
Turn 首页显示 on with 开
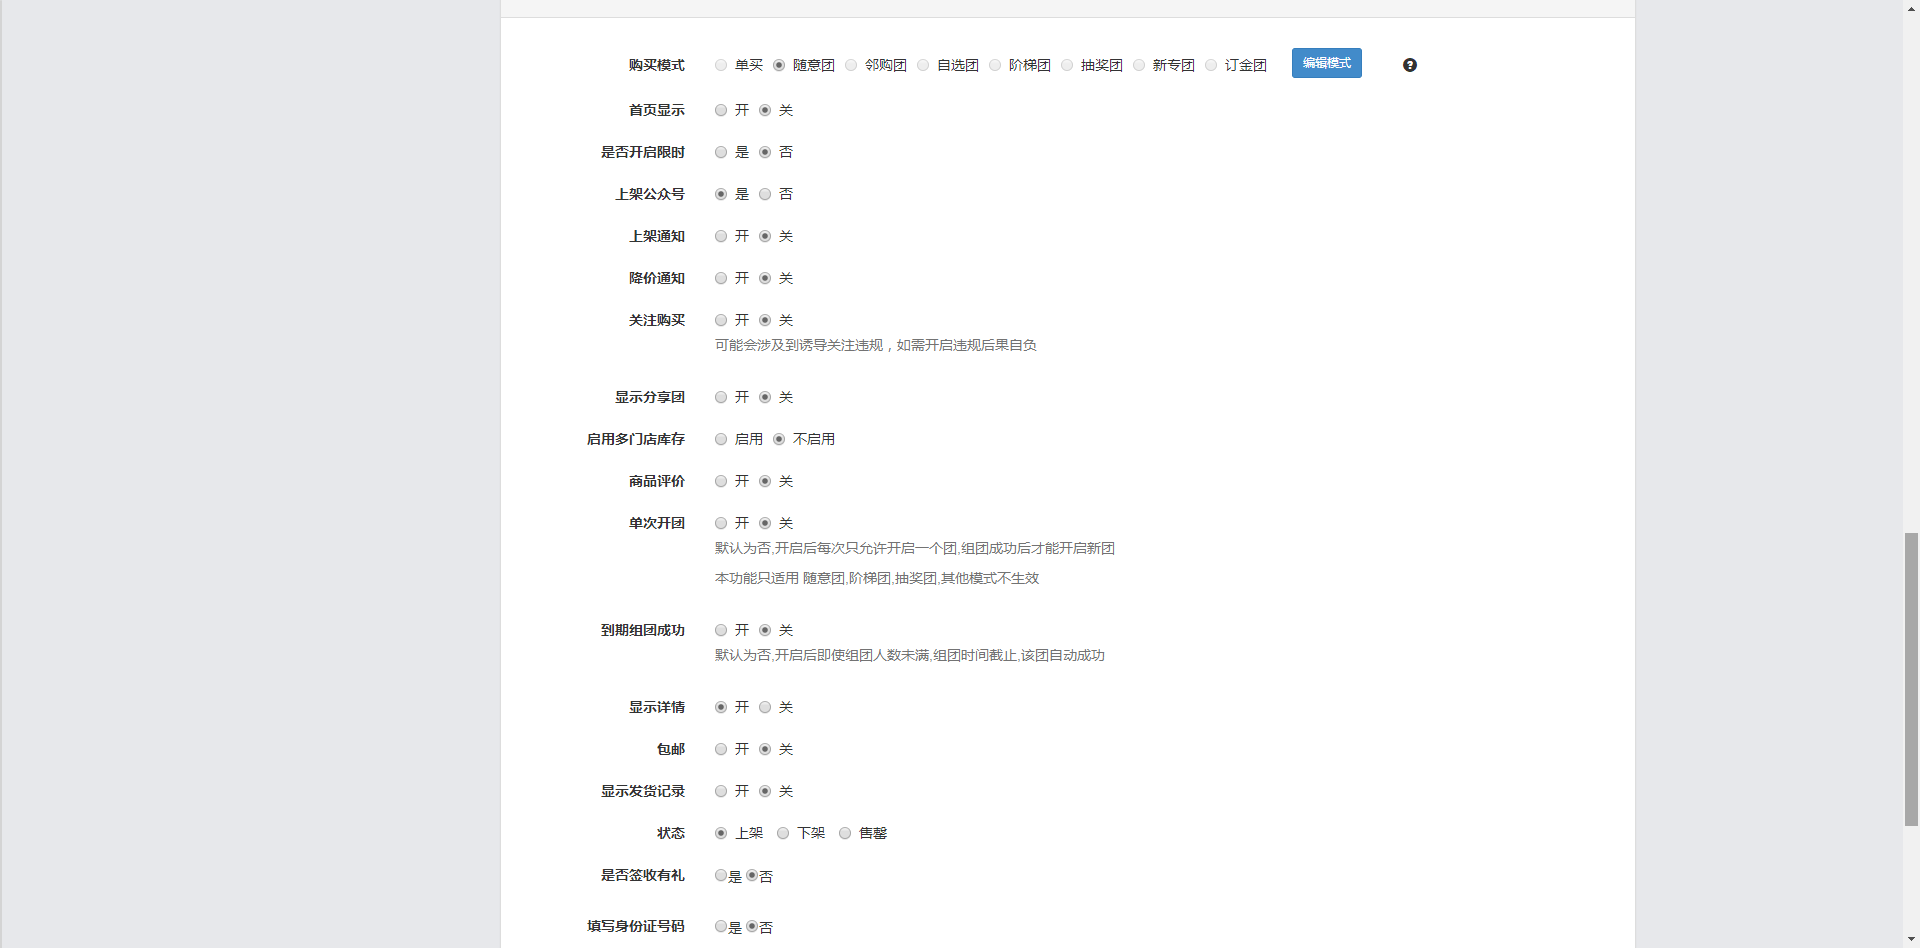pyautogui.click(x=721, y=110)
